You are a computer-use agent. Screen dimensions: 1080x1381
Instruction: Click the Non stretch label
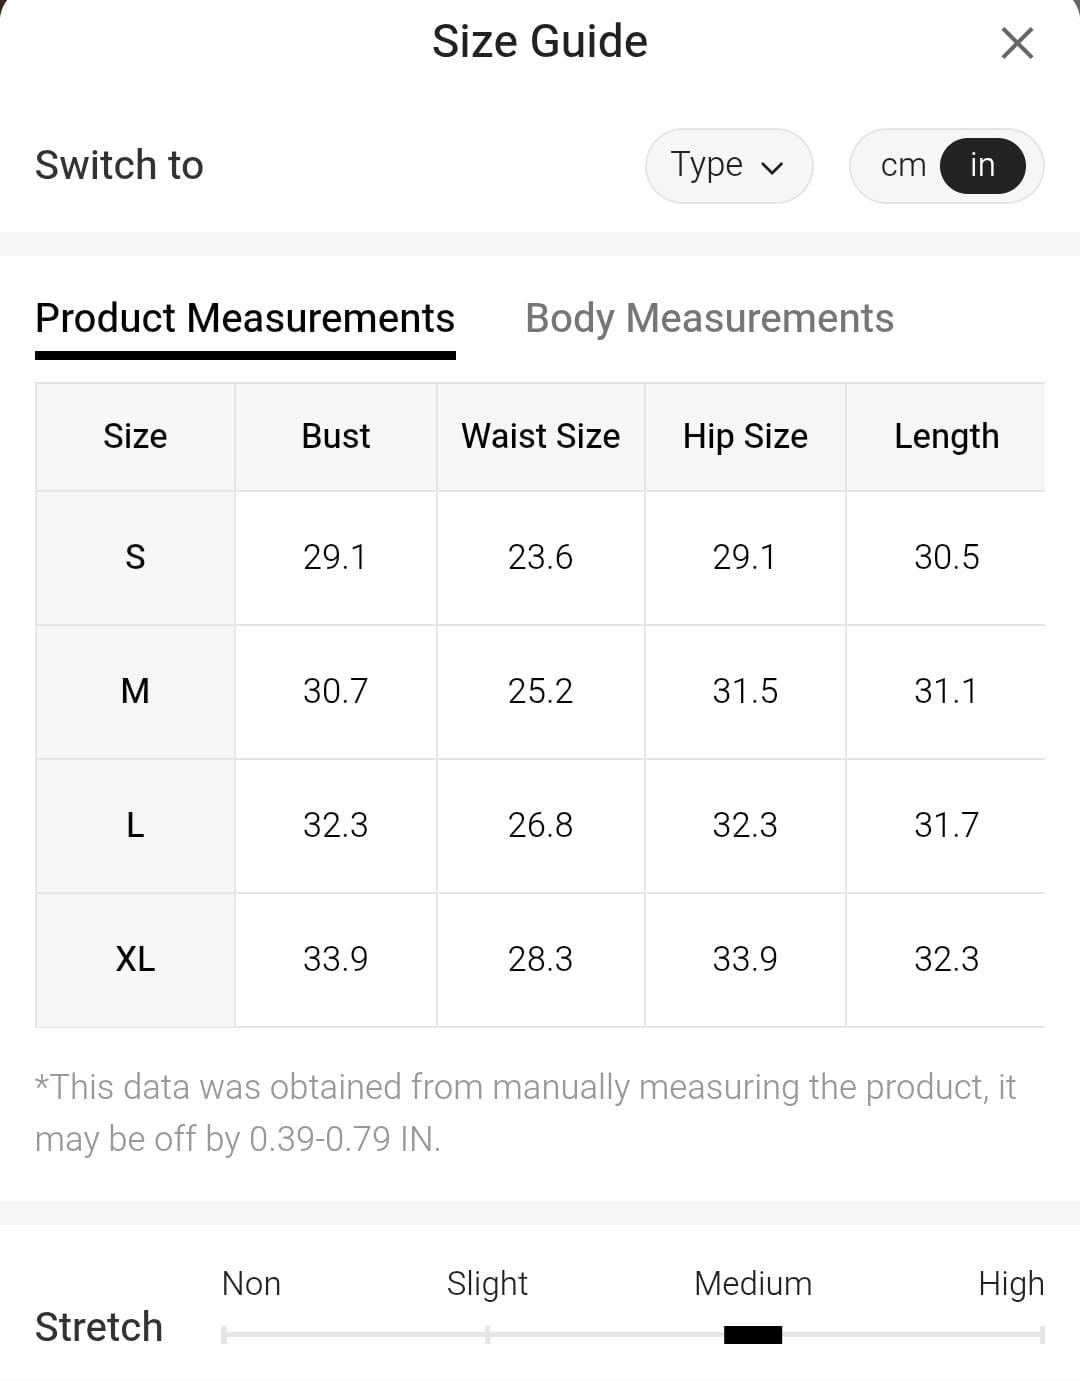[x=251, y=1283]
